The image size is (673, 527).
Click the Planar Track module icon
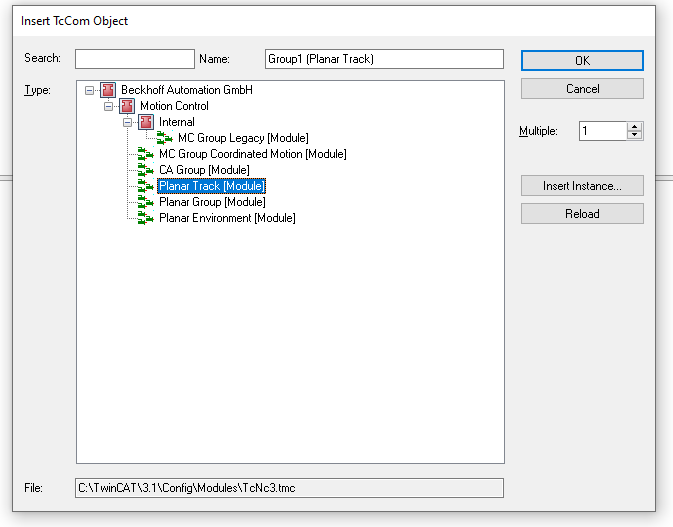coord(146,186)
